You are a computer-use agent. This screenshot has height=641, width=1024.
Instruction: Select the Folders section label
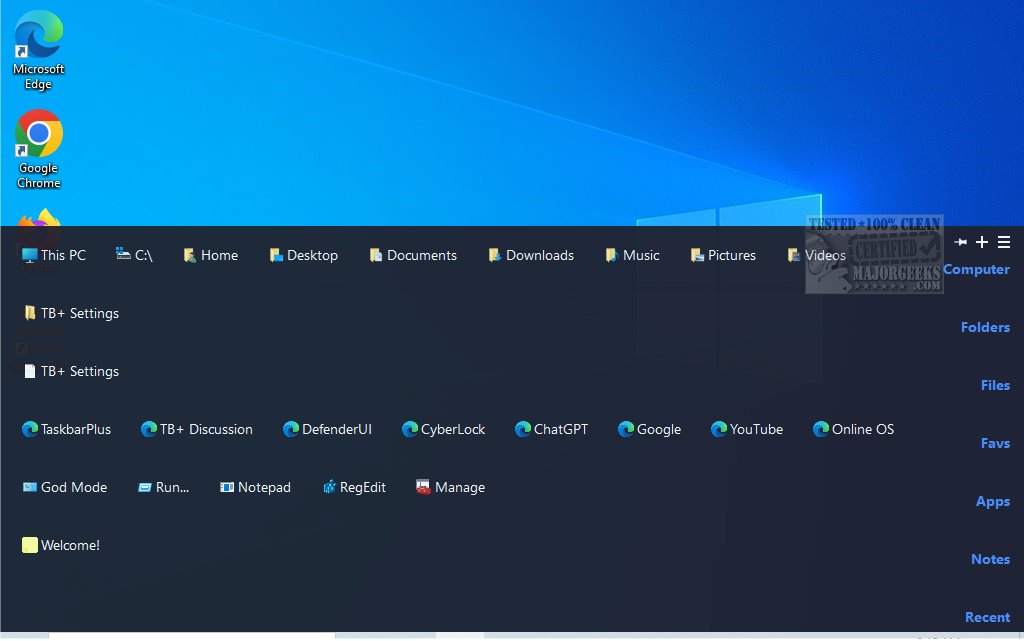pyautogui.click(x=985, y=327)
